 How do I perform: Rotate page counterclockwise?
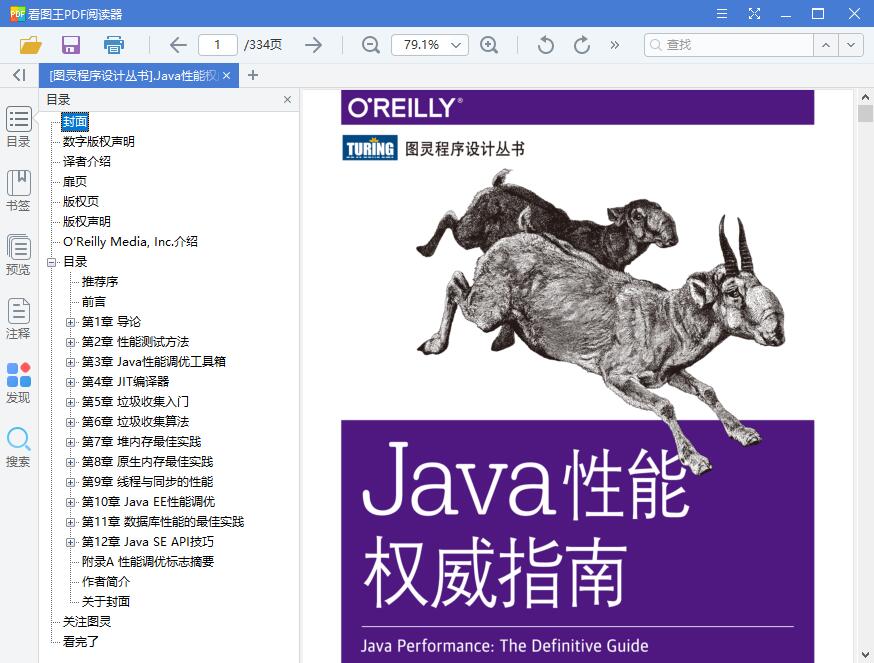[x=546, y=45]
